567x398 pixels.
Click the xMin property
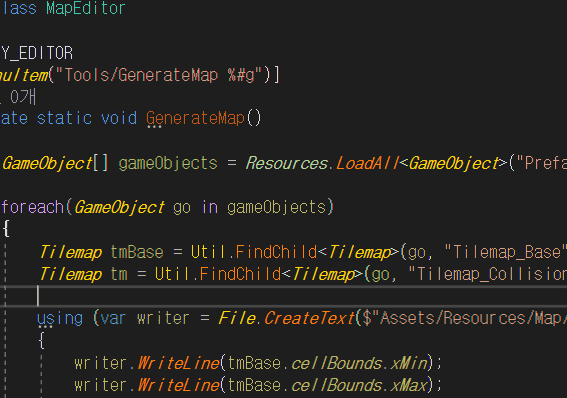click(x=409, y=363)
